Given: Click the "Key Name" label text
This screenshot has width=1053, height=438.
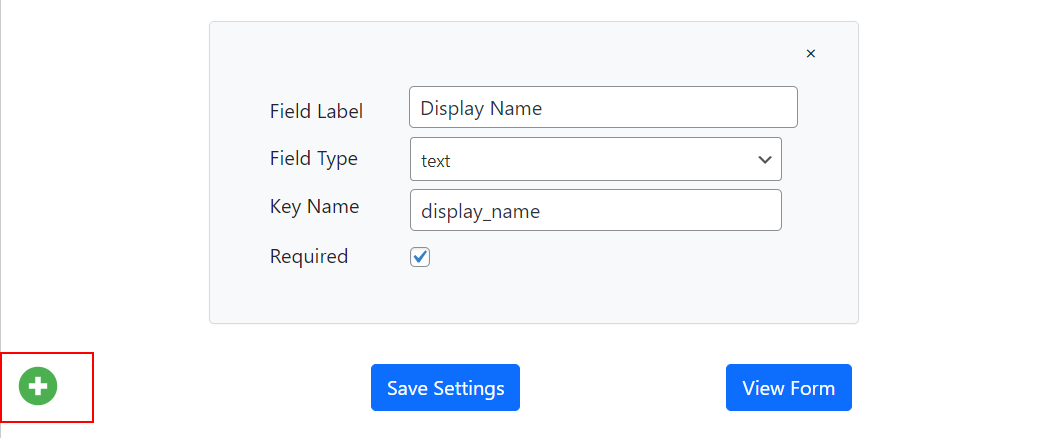Looking at the screenshot, I should (314, 206).
